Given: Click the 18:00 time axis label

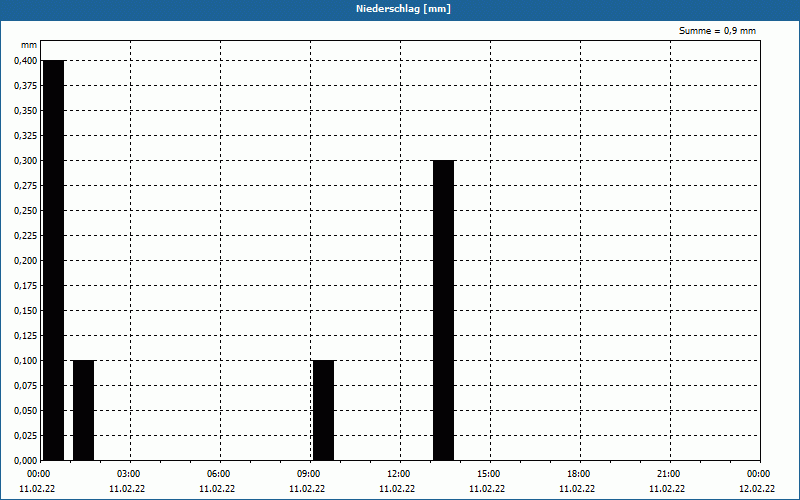Looking at the screenshot, I should click(578, 474).
